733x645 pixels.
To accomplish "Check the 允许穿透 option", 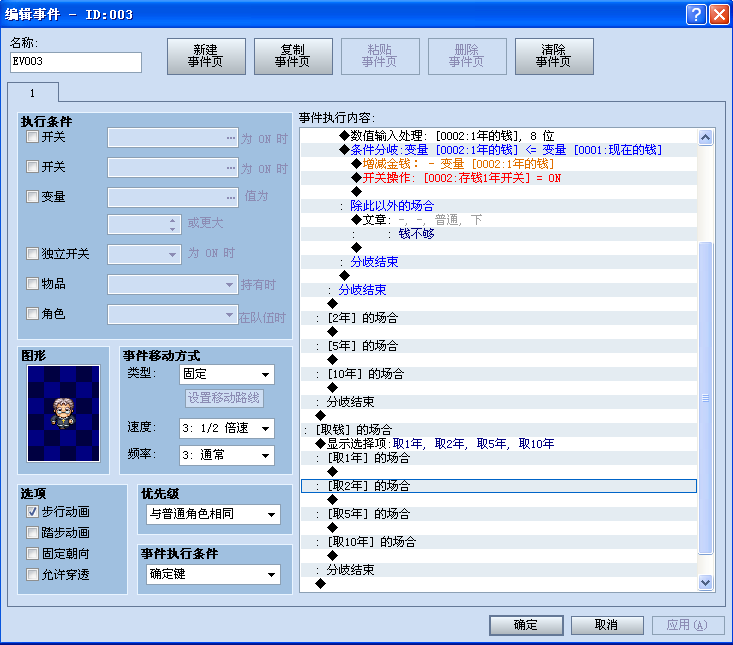I will click(x=32, y=574).
